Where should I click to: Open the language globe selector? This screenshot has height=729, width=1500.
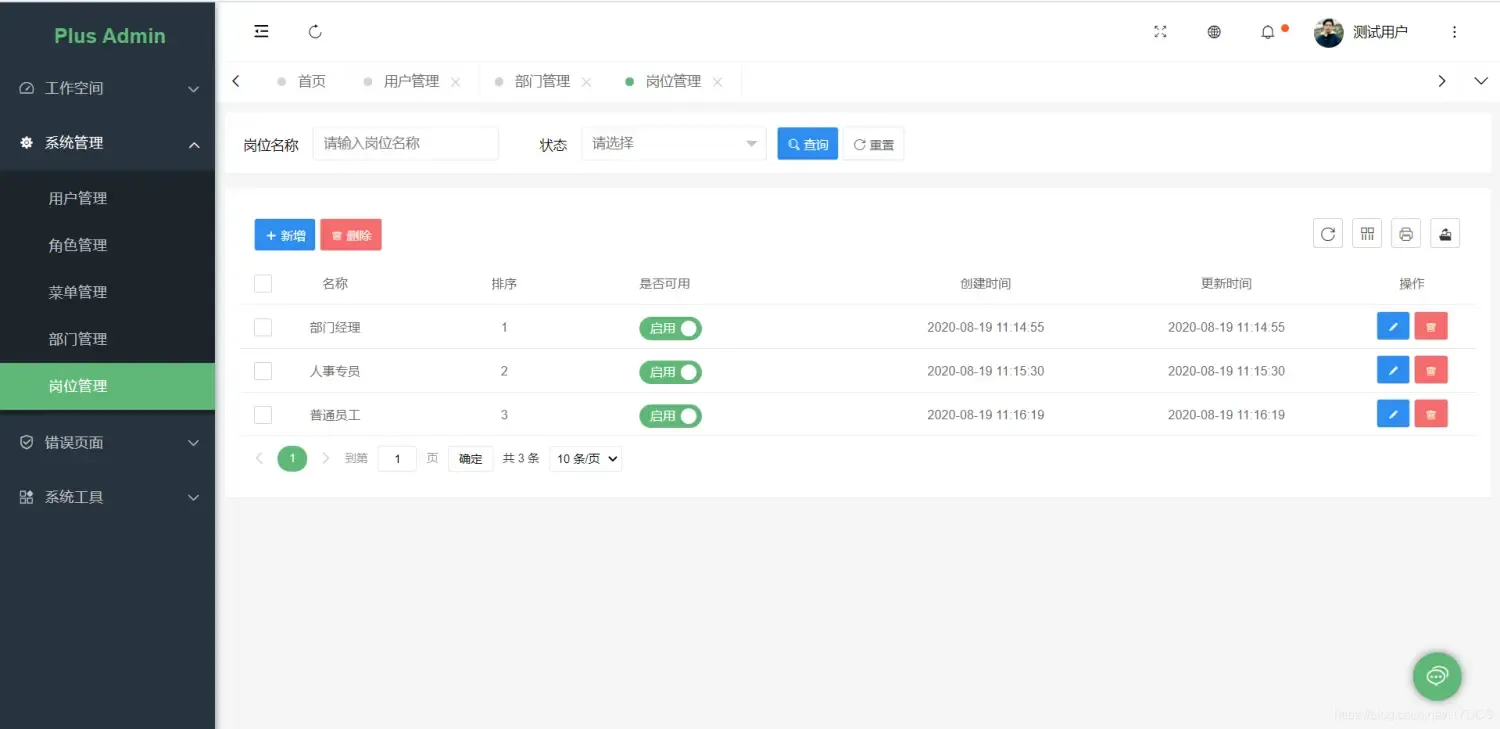(1213, 31)
